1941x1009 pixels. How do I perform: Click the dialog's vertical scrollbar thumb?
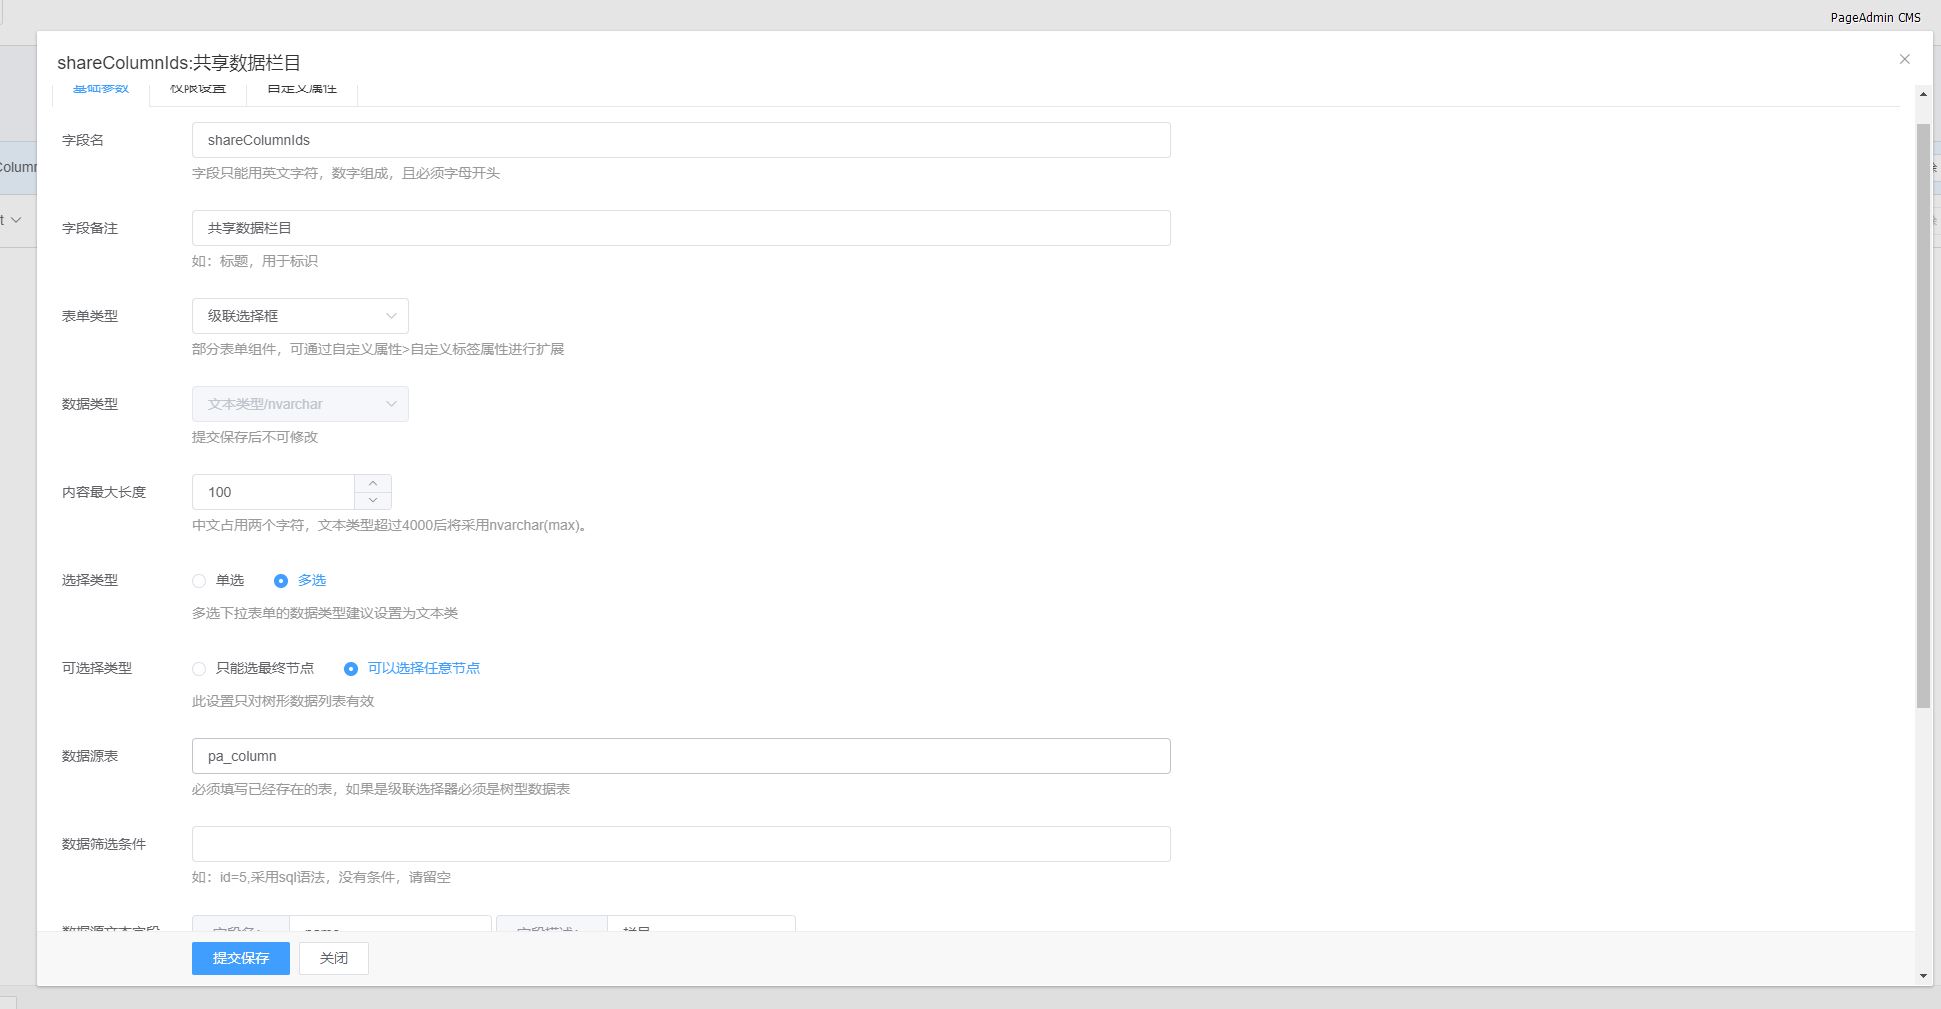point(1923,415)
